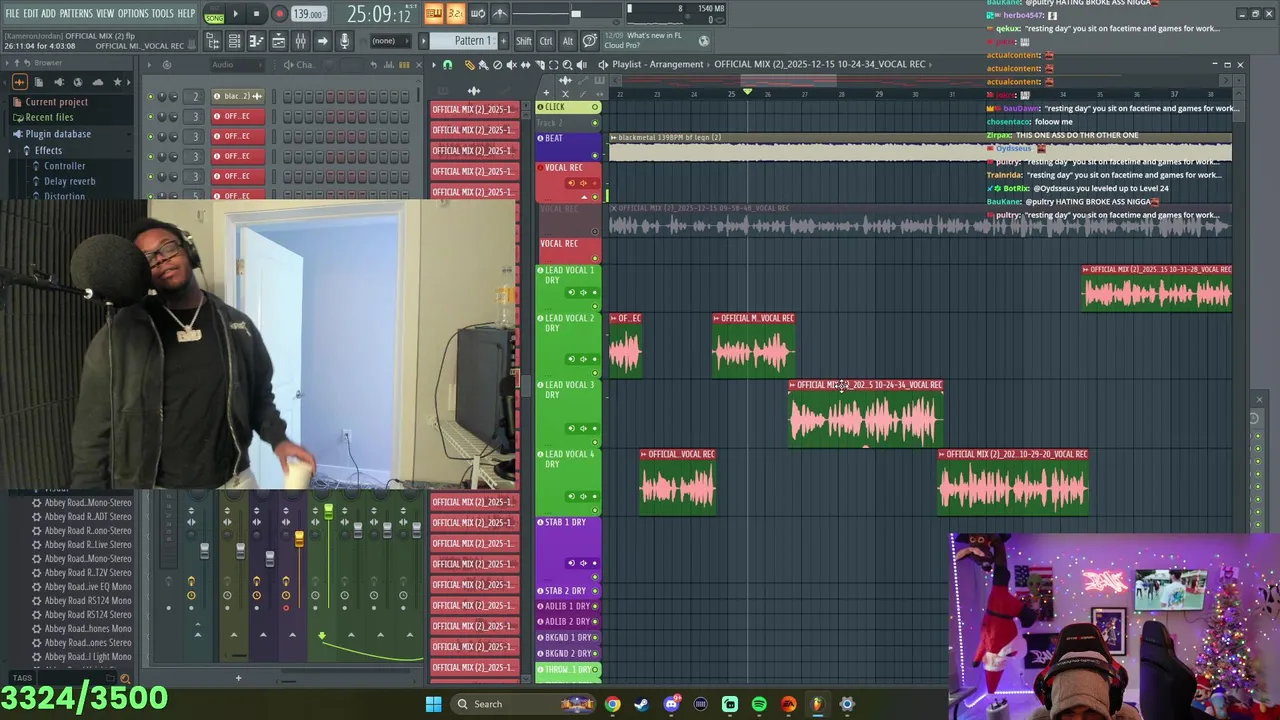Click the yellow mixer fader handle
The height and width of the screenshot is (720, 1280).
coord(298,540)
